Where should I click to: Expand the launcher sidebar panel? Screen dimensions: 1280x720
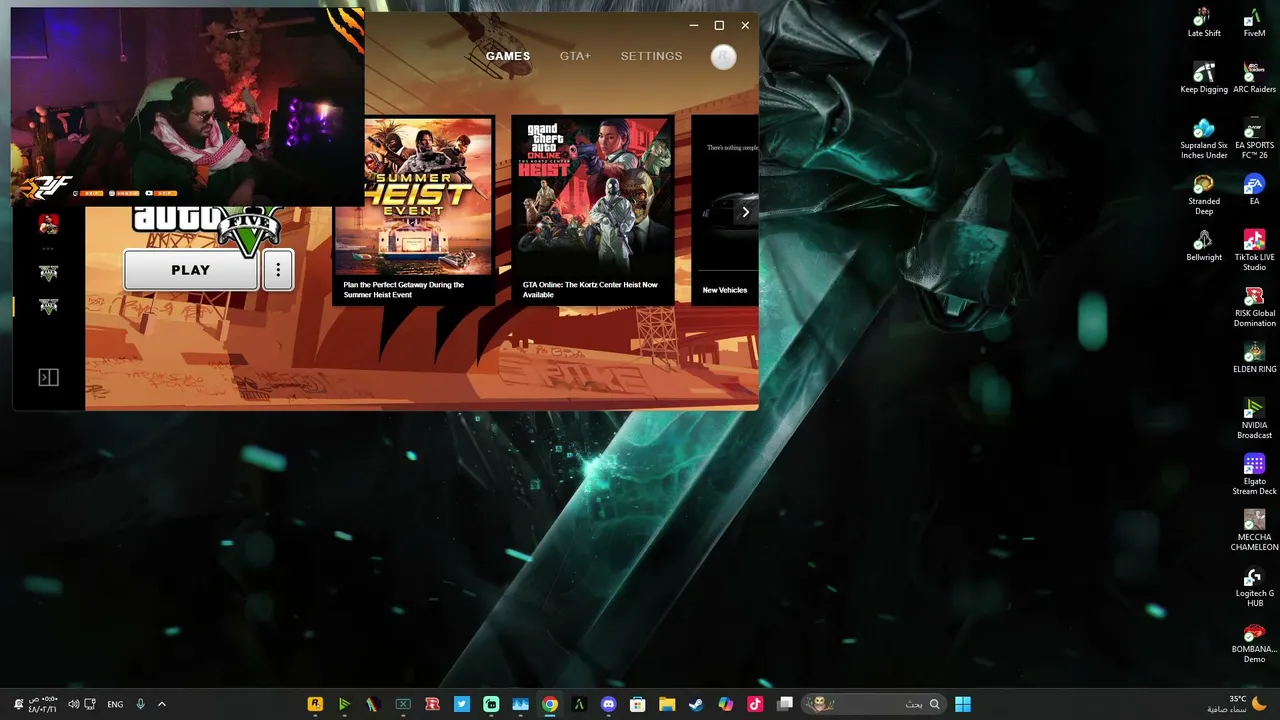pos(48,377)
